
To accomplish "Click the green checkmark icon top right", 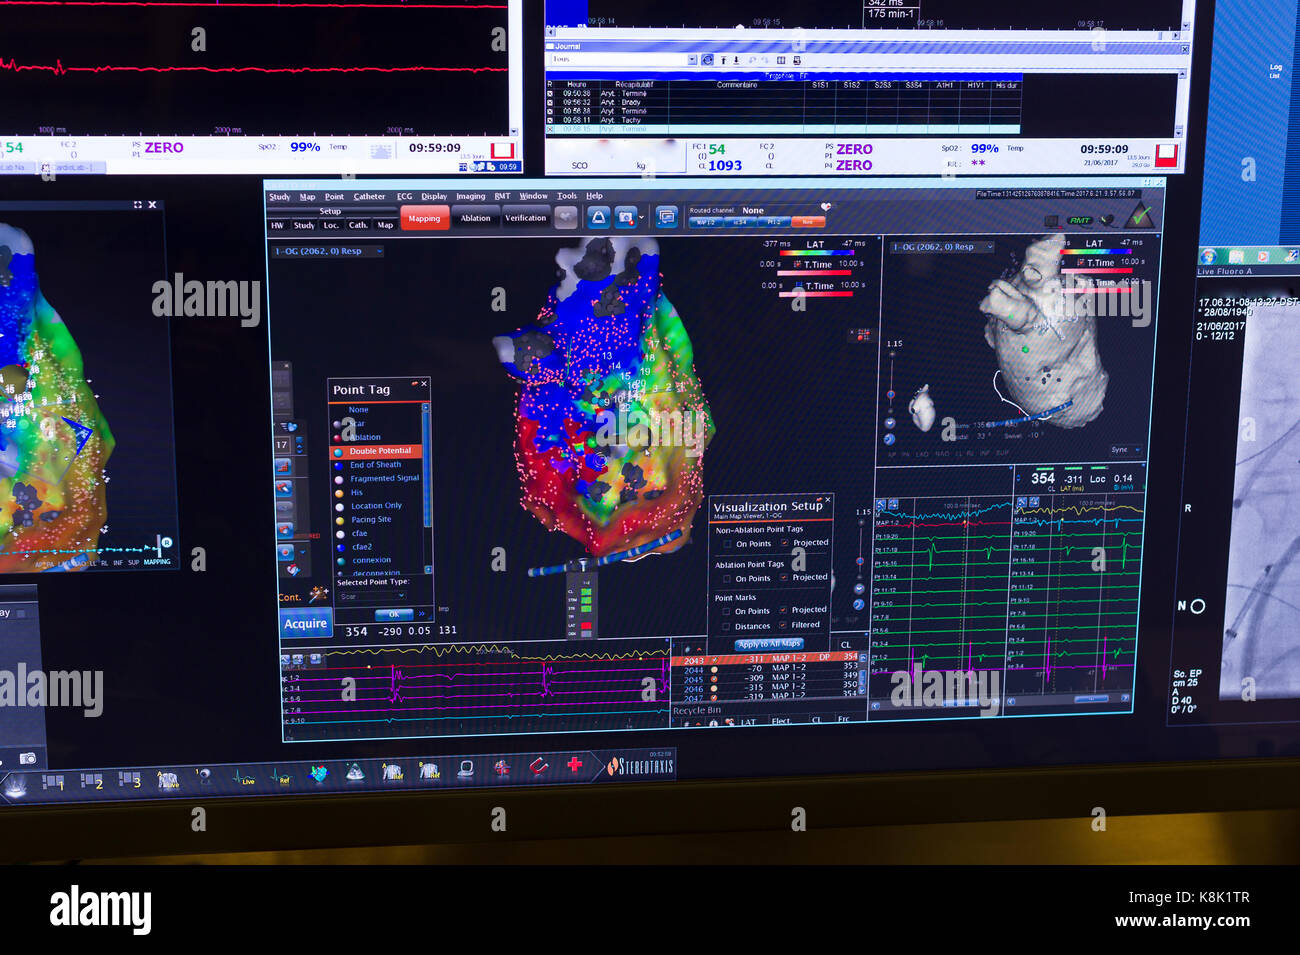I will [1139, 216].
